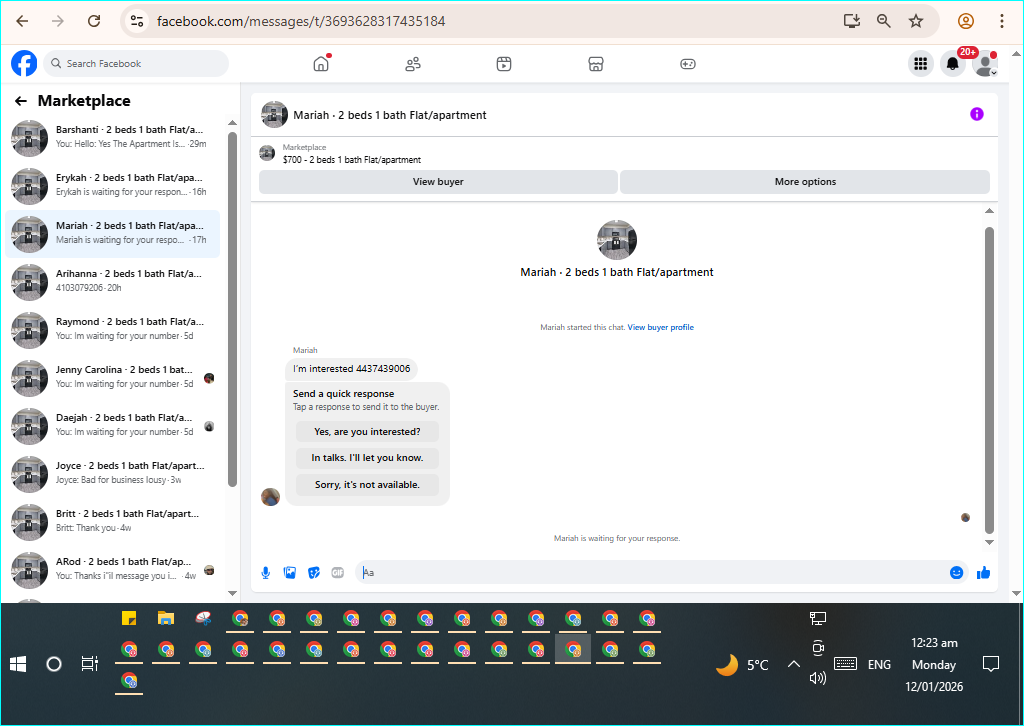
Task: Click the chat messages scrollbar
Action: tap(989, 380)
